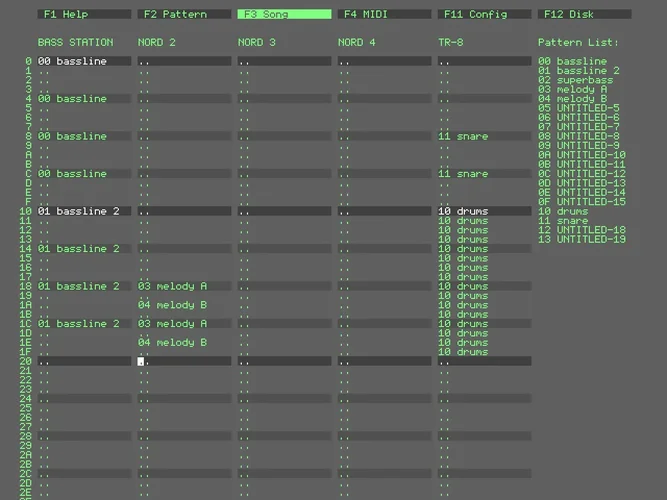Pick '0F UNTITLED-15' in Pattern List
This screenshot has height=500, width=667.
click(x=581, y=201)
